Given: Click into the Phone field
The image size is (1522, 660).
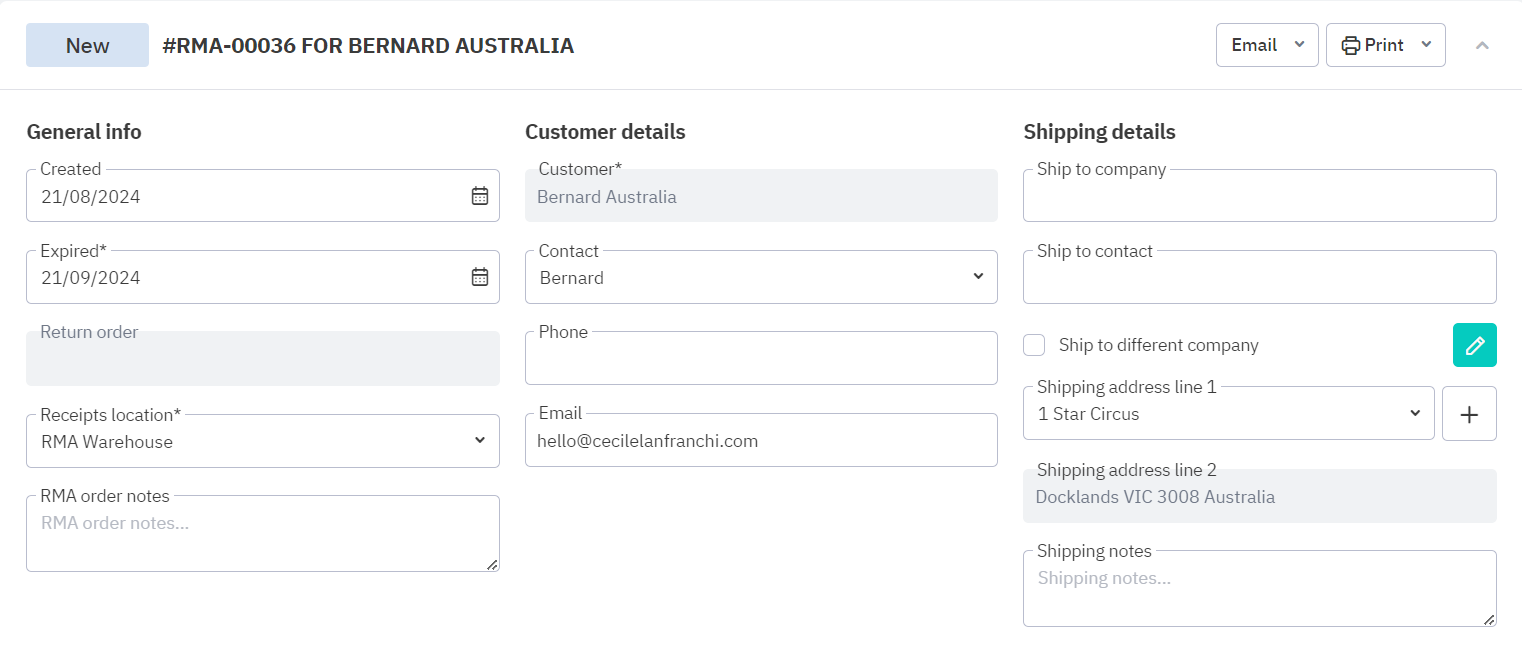Looking at the screenshot, I should pos(761,360).
